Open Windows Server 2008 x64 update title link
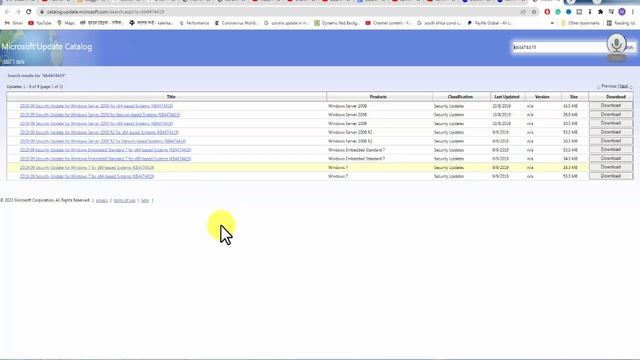 [96, 106]
